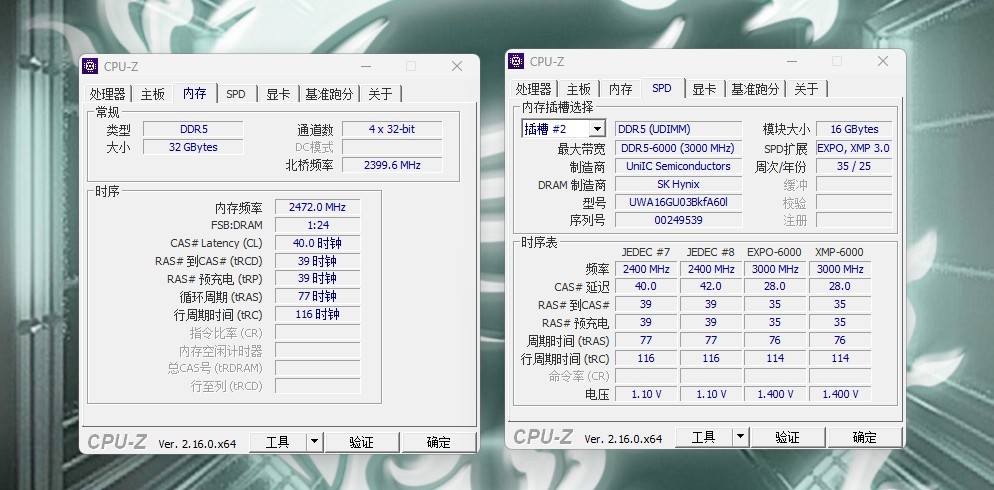The height and width of the screenshot is (490, 994).
Task: Close the left CPU-Z window
Action: [456, 66]
